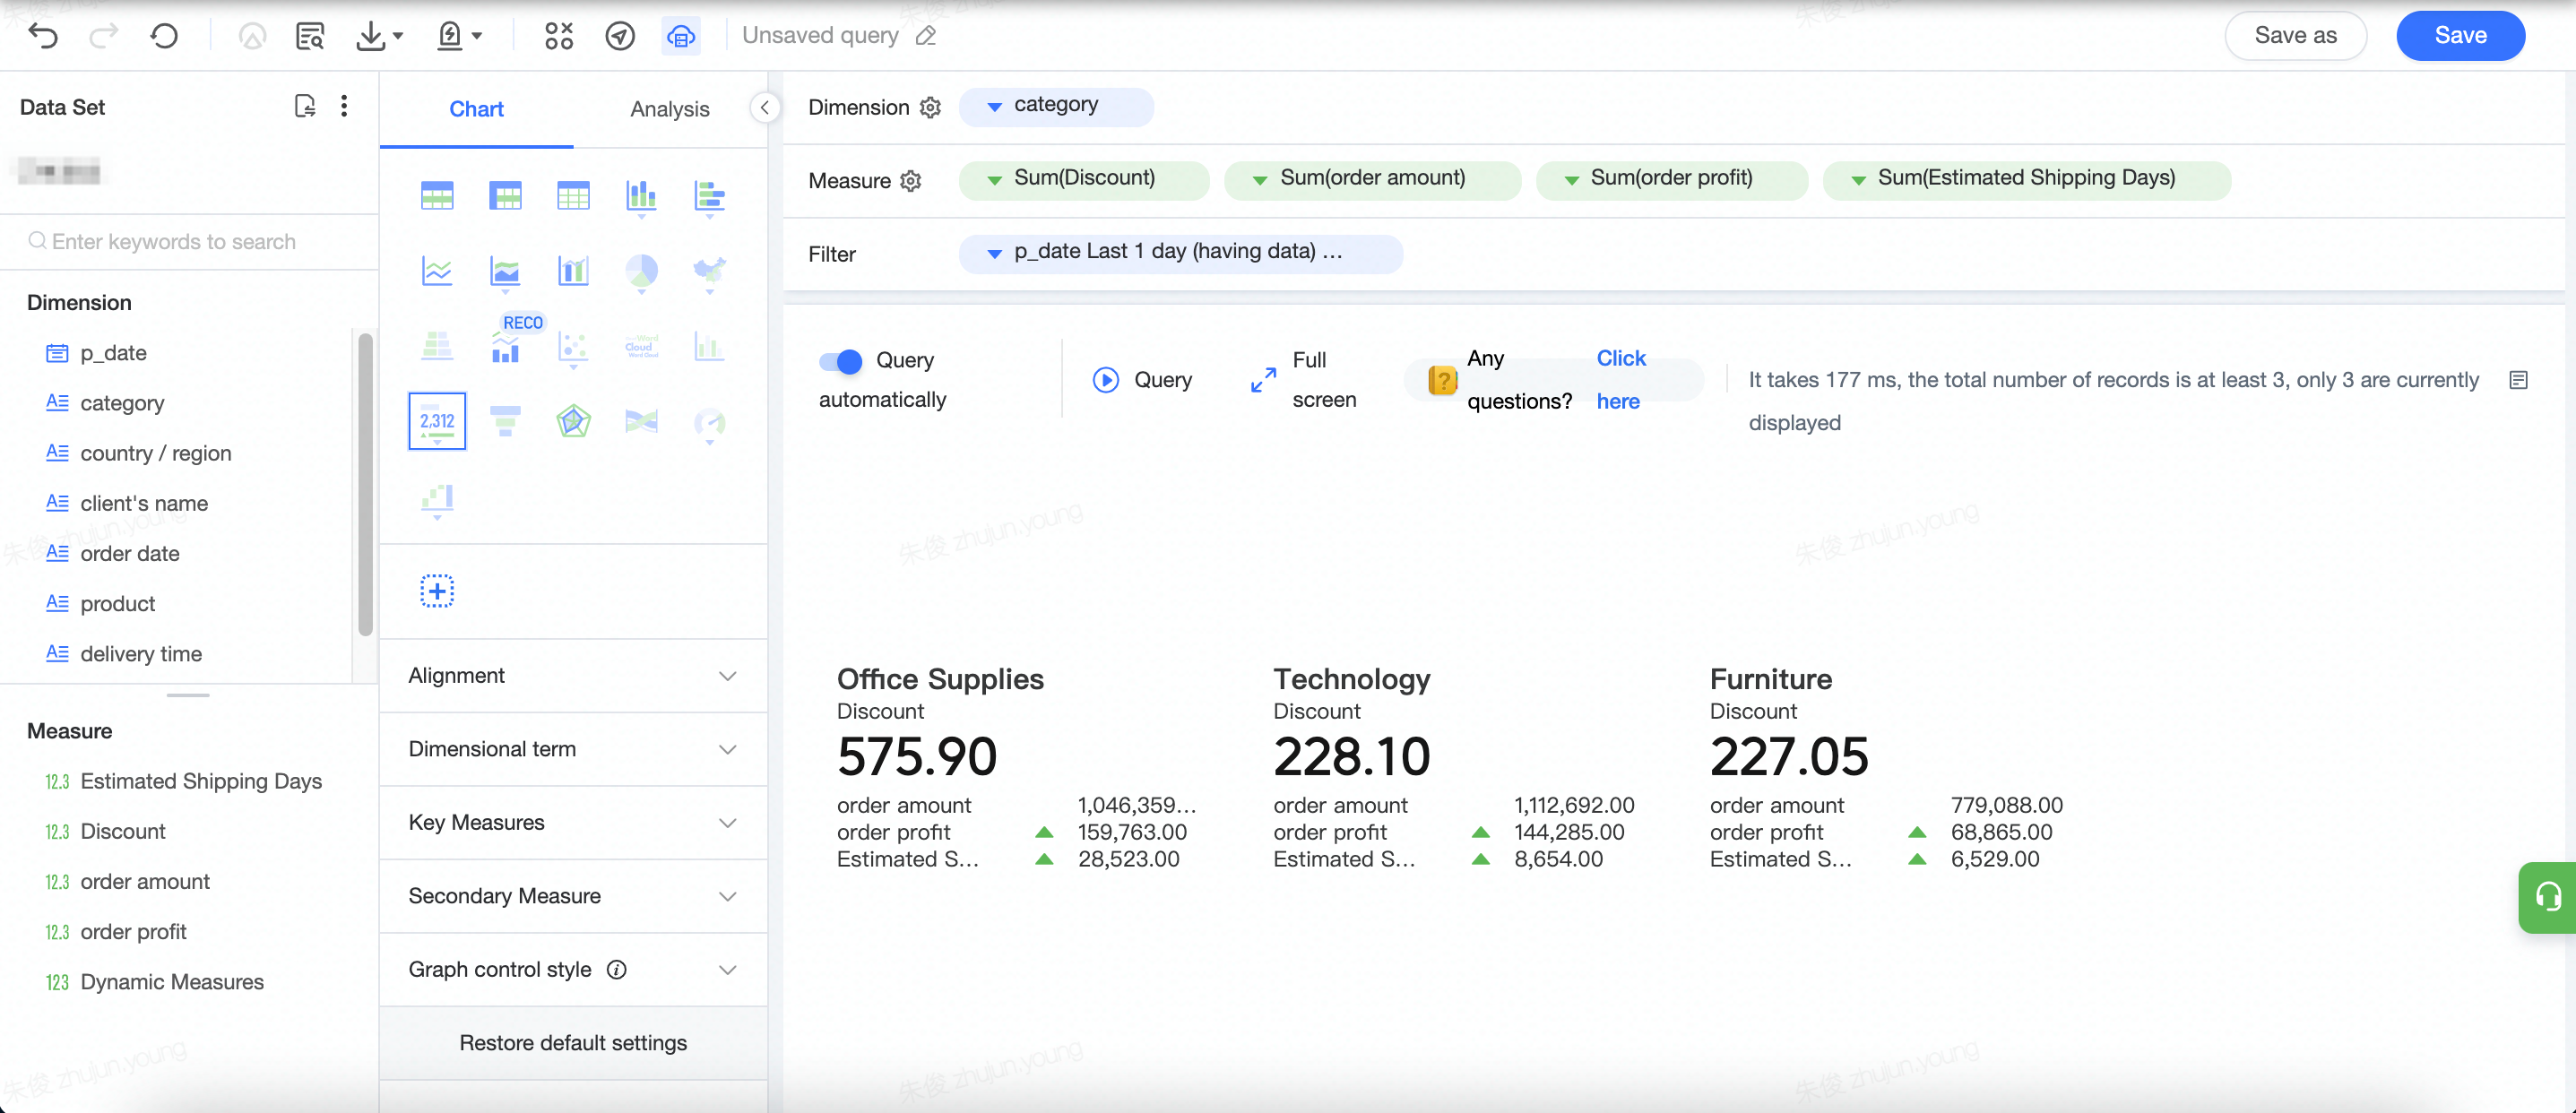Follow the Click here help link
The width and height of the screenshot is (2576, 1113).
[1620, 380]
